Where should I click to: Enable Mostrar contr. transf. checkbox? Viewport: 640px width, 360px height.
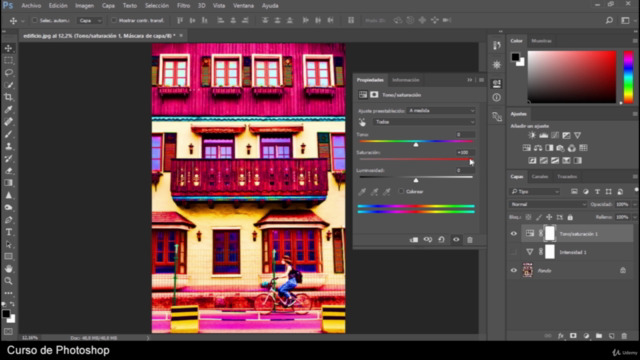[x=114, y=20]
